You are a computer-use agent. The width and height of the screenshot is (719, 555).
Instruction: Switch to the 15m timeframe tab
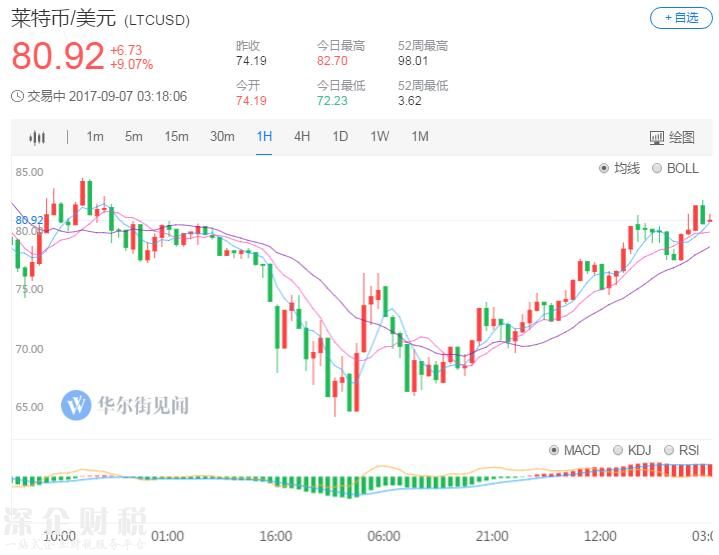point(177,137)
